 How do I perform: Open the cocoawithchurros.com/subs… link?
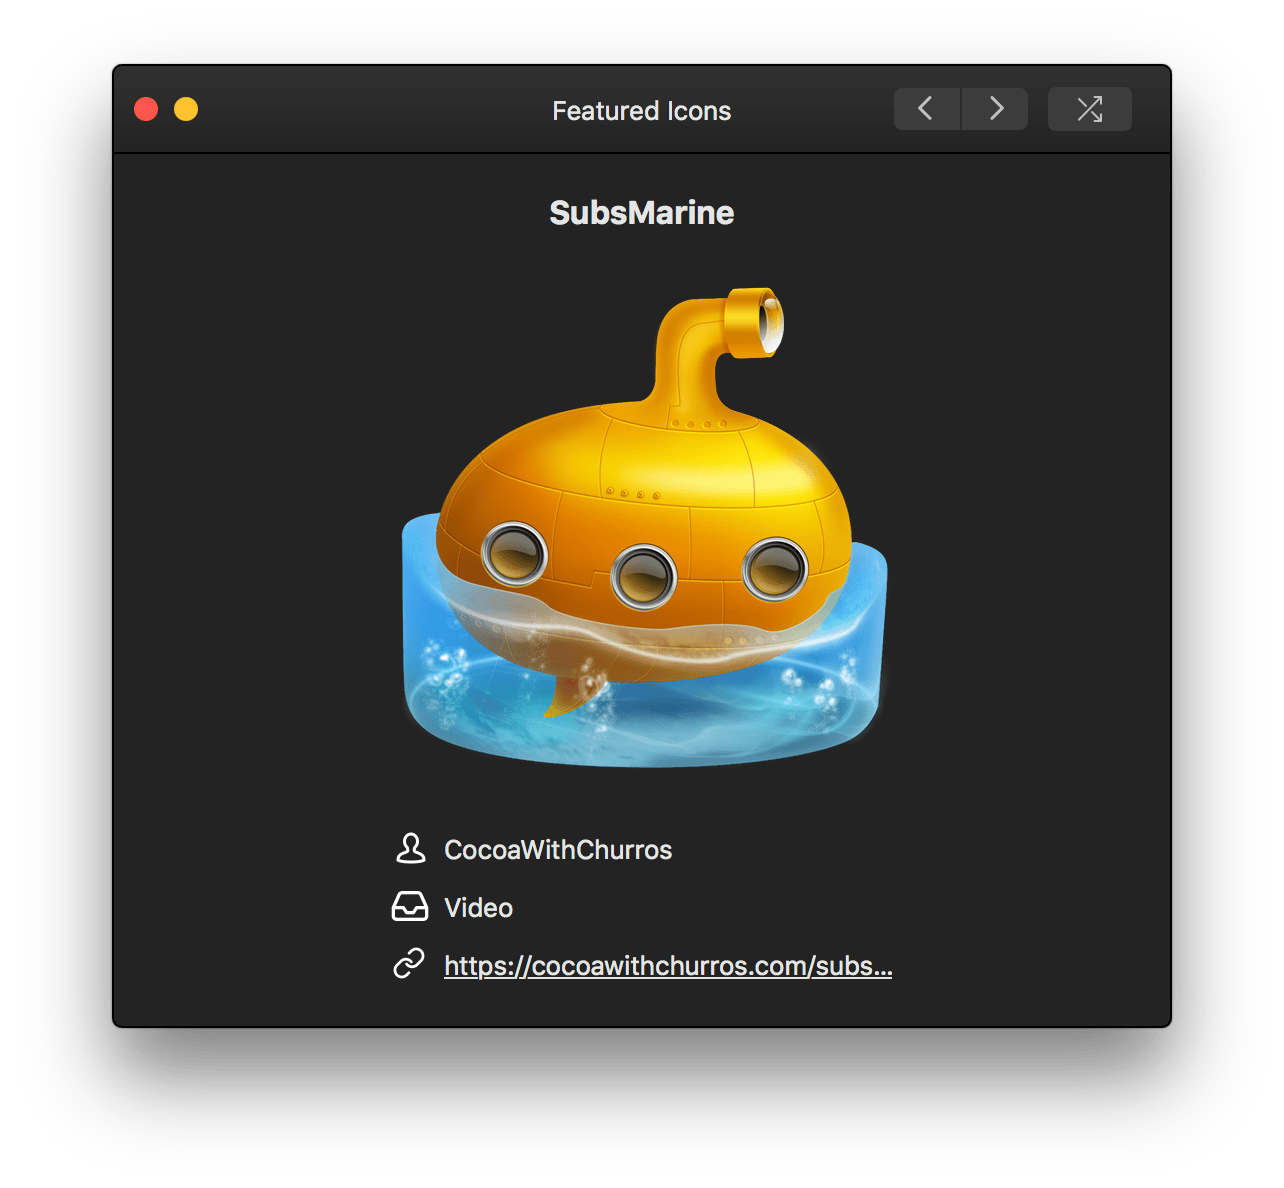(x=668, y=966)
